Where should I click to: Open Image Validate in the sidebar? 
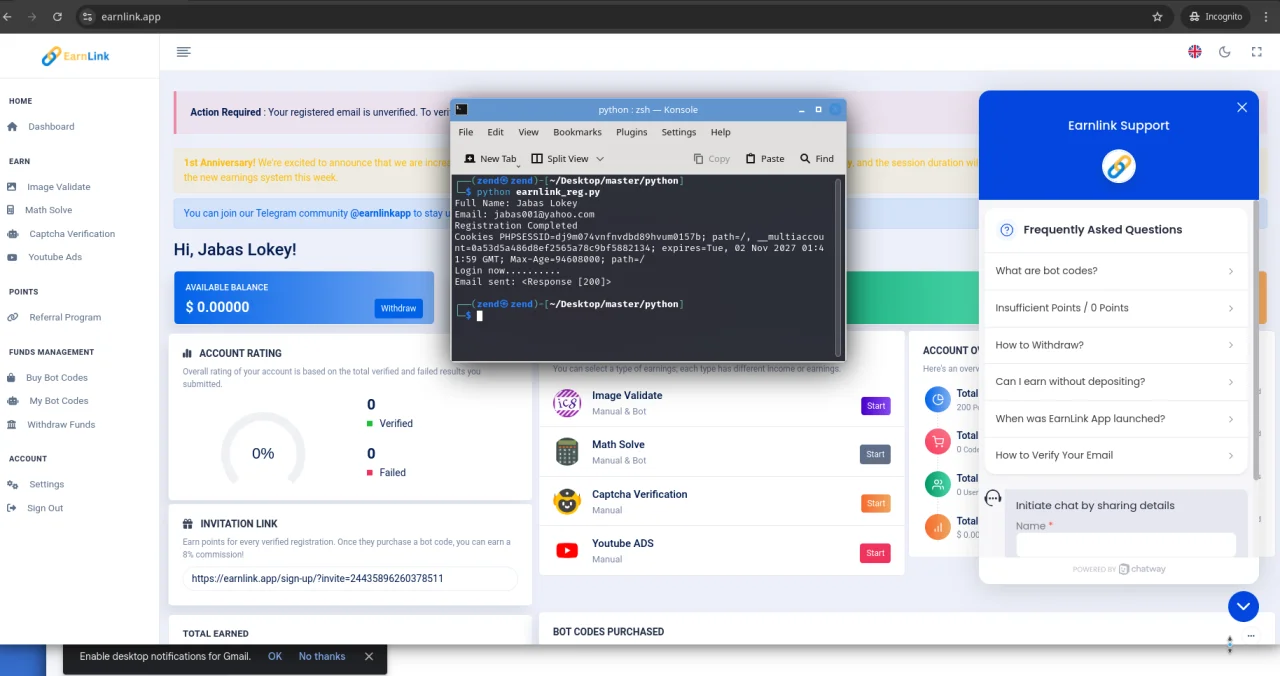tap(59, 187)
